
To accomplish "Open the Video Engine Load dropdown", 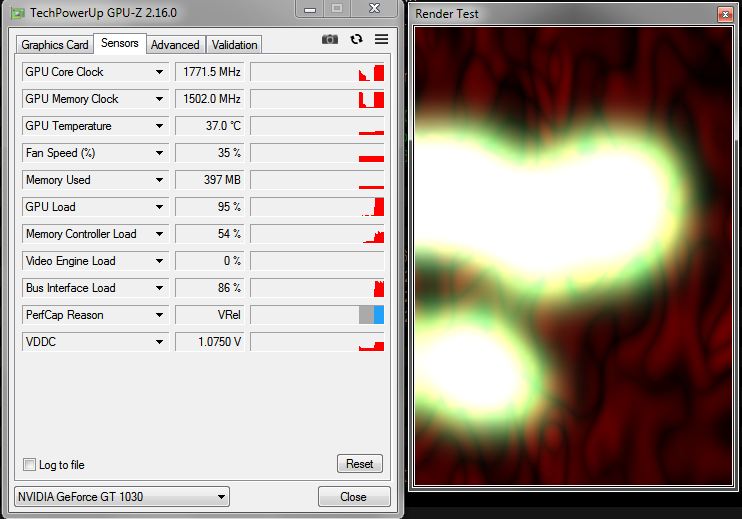I will [159, 261].
